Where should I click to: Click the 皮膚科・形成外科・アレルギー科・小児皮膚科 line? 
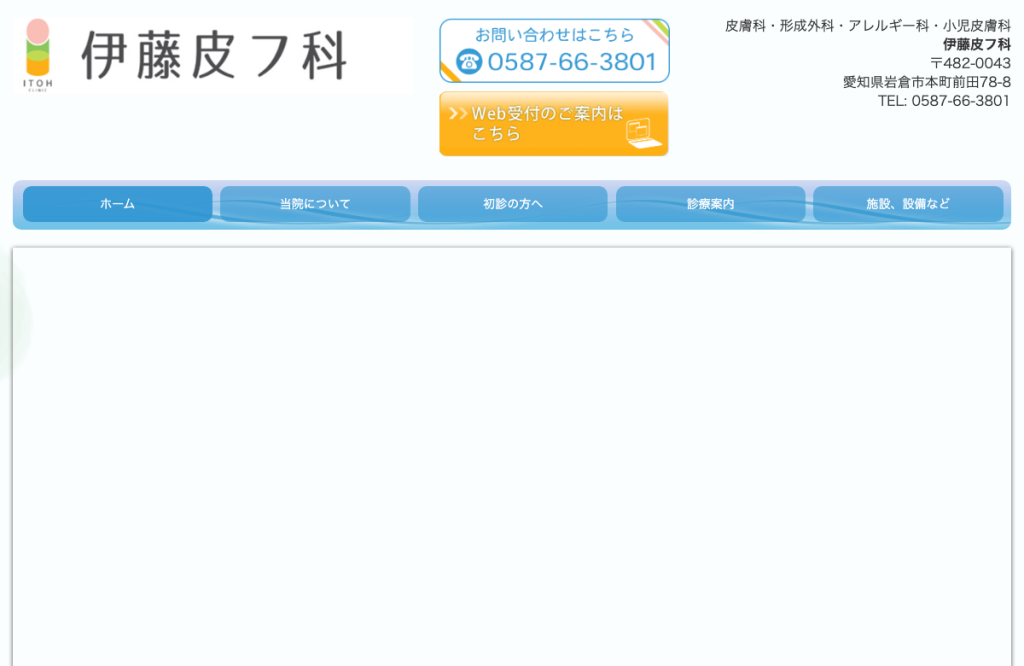(868, 25)
